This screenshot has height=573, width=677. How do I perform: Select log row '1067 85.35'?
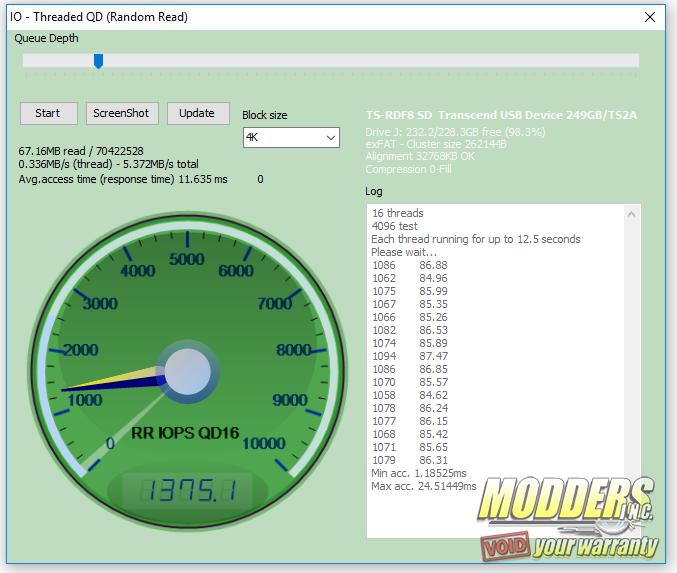point(410,304)
